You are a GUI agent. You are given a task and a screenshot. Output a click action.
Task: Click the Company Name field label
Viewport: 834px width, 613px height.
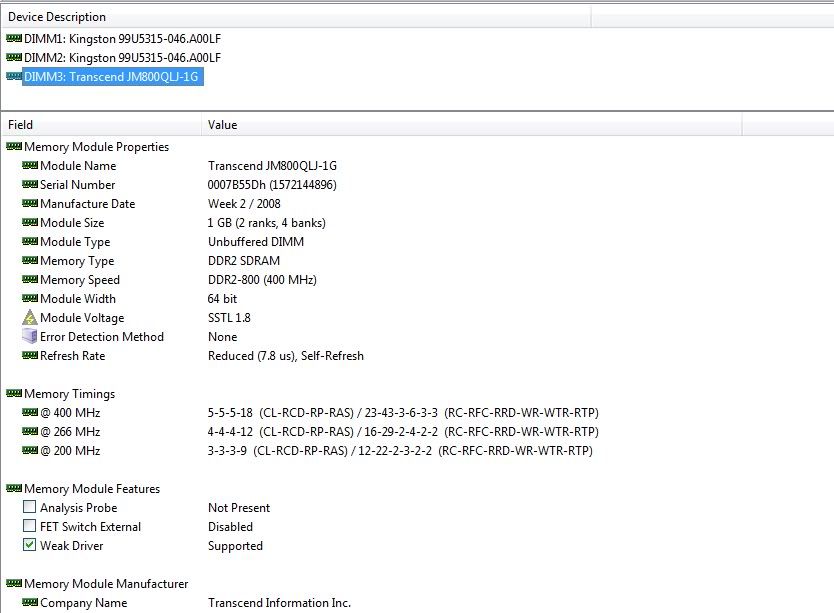(x=84, y=603)
